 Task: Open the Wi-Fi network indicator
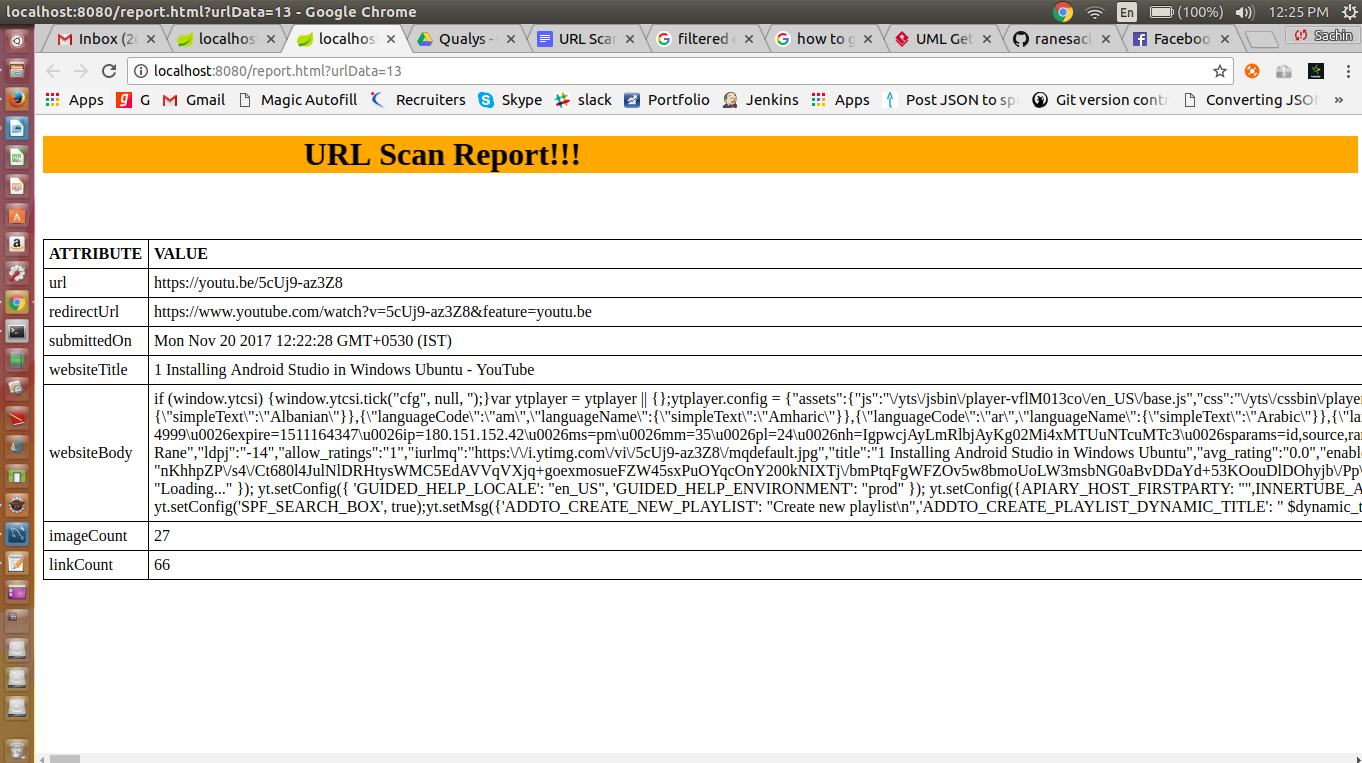(x=1095, y=12)
